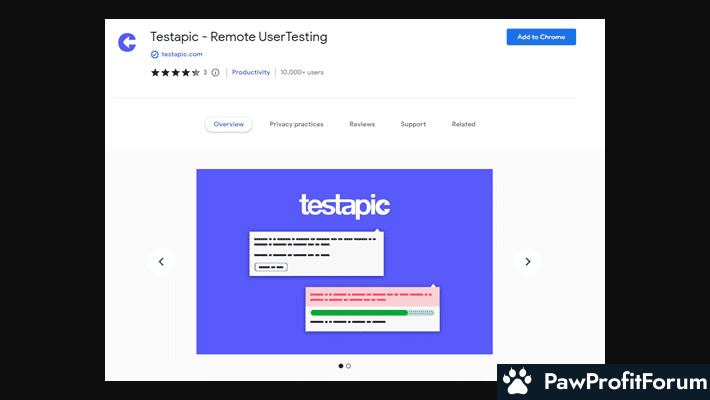This screenshot has height=400, width=710.
Task: Go to the Reviews tab
Action: click(362, 124)
